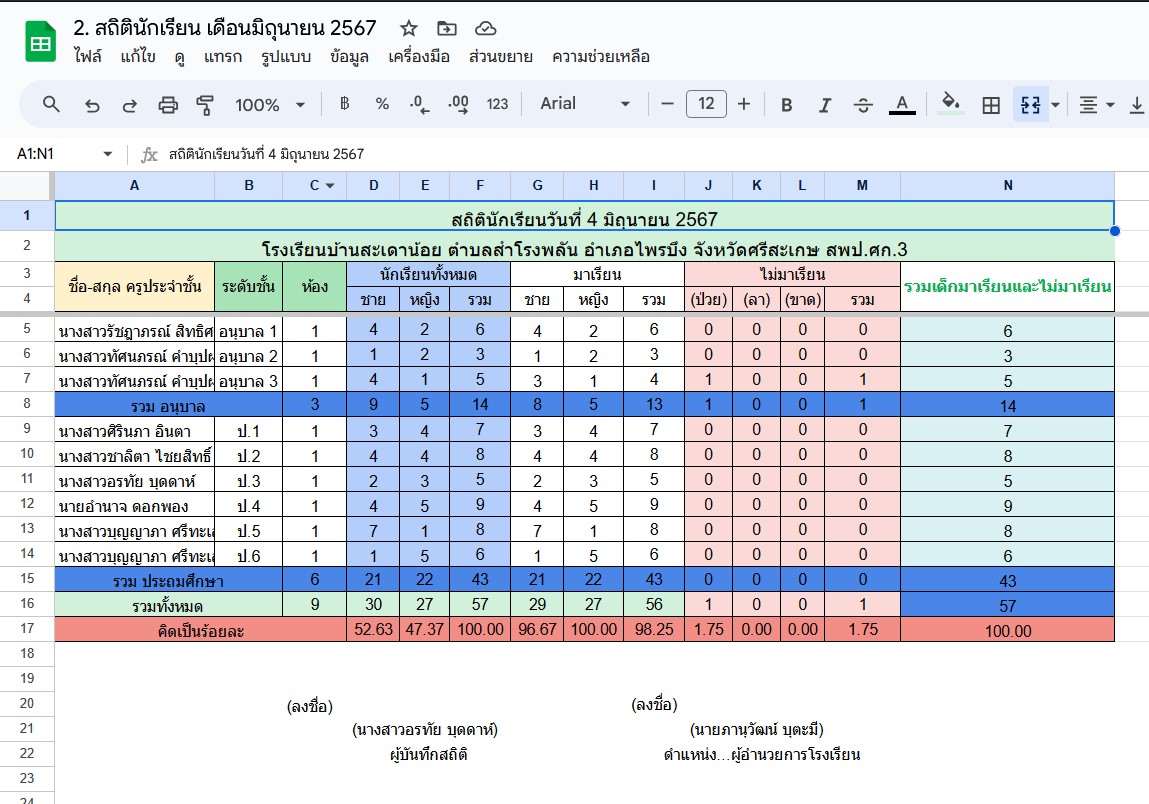The width and height of the screenshot is (1149, 804).
Task: Format as percent
Action: [x=382, y=104]
